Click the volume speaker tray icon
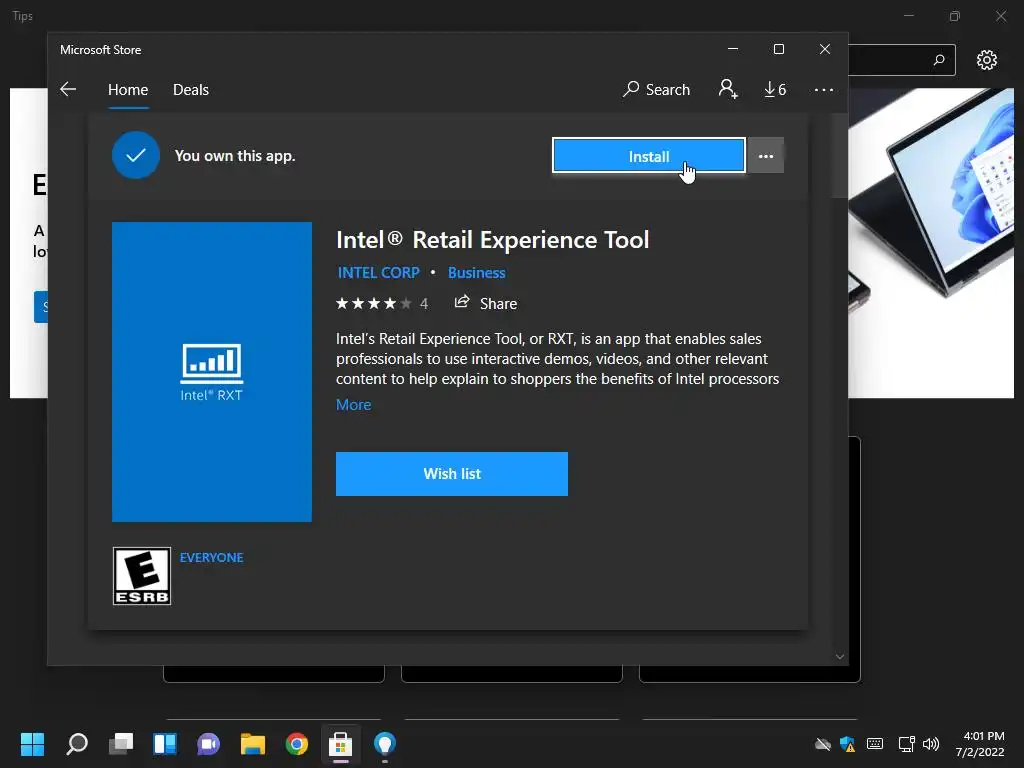 tap(931, 744)
